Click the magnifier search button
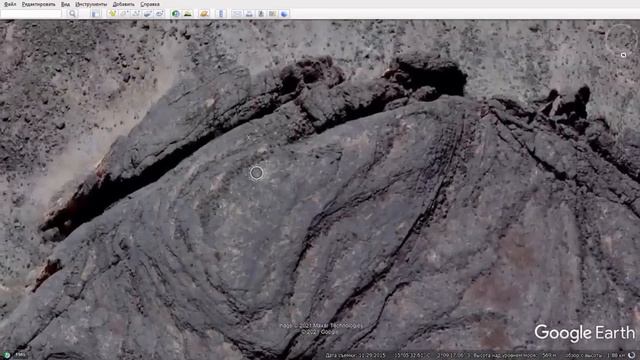 point(72,13)
